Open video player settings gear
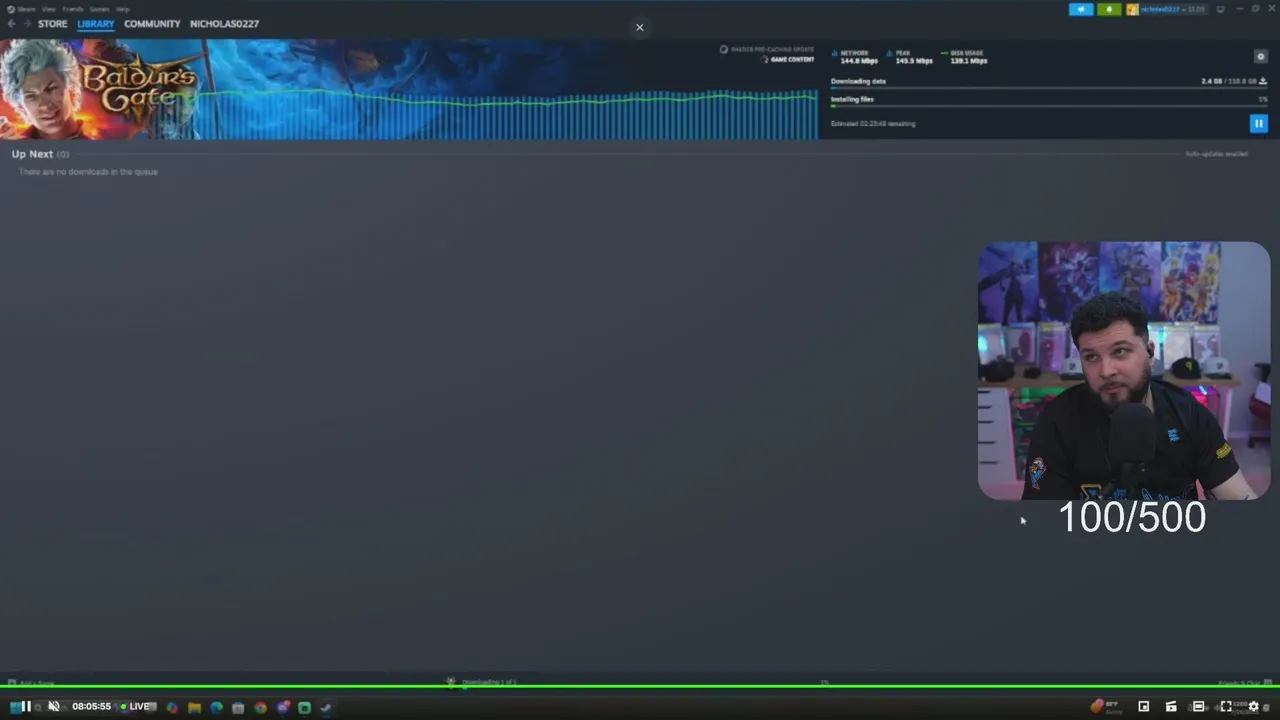Viewport: 1280px width, 720px height. point(1254,706)
